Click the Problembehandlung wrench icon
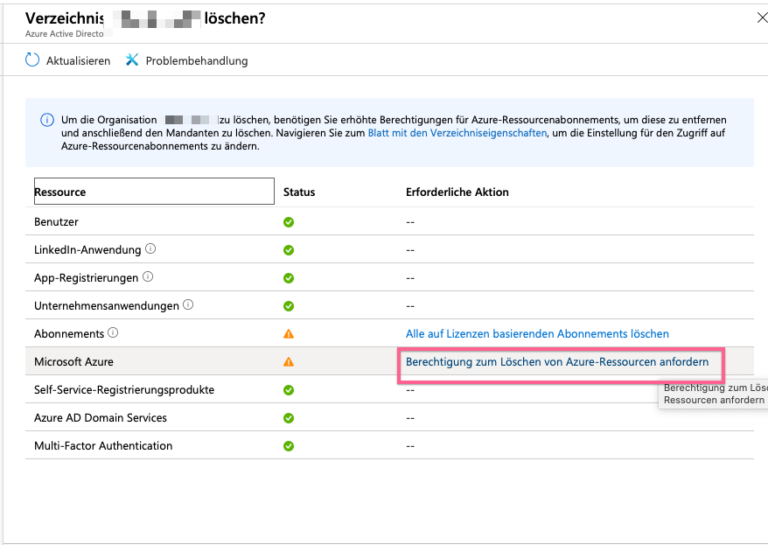The width and height of the screenshot is (768, 545). (x=132, y=60)
